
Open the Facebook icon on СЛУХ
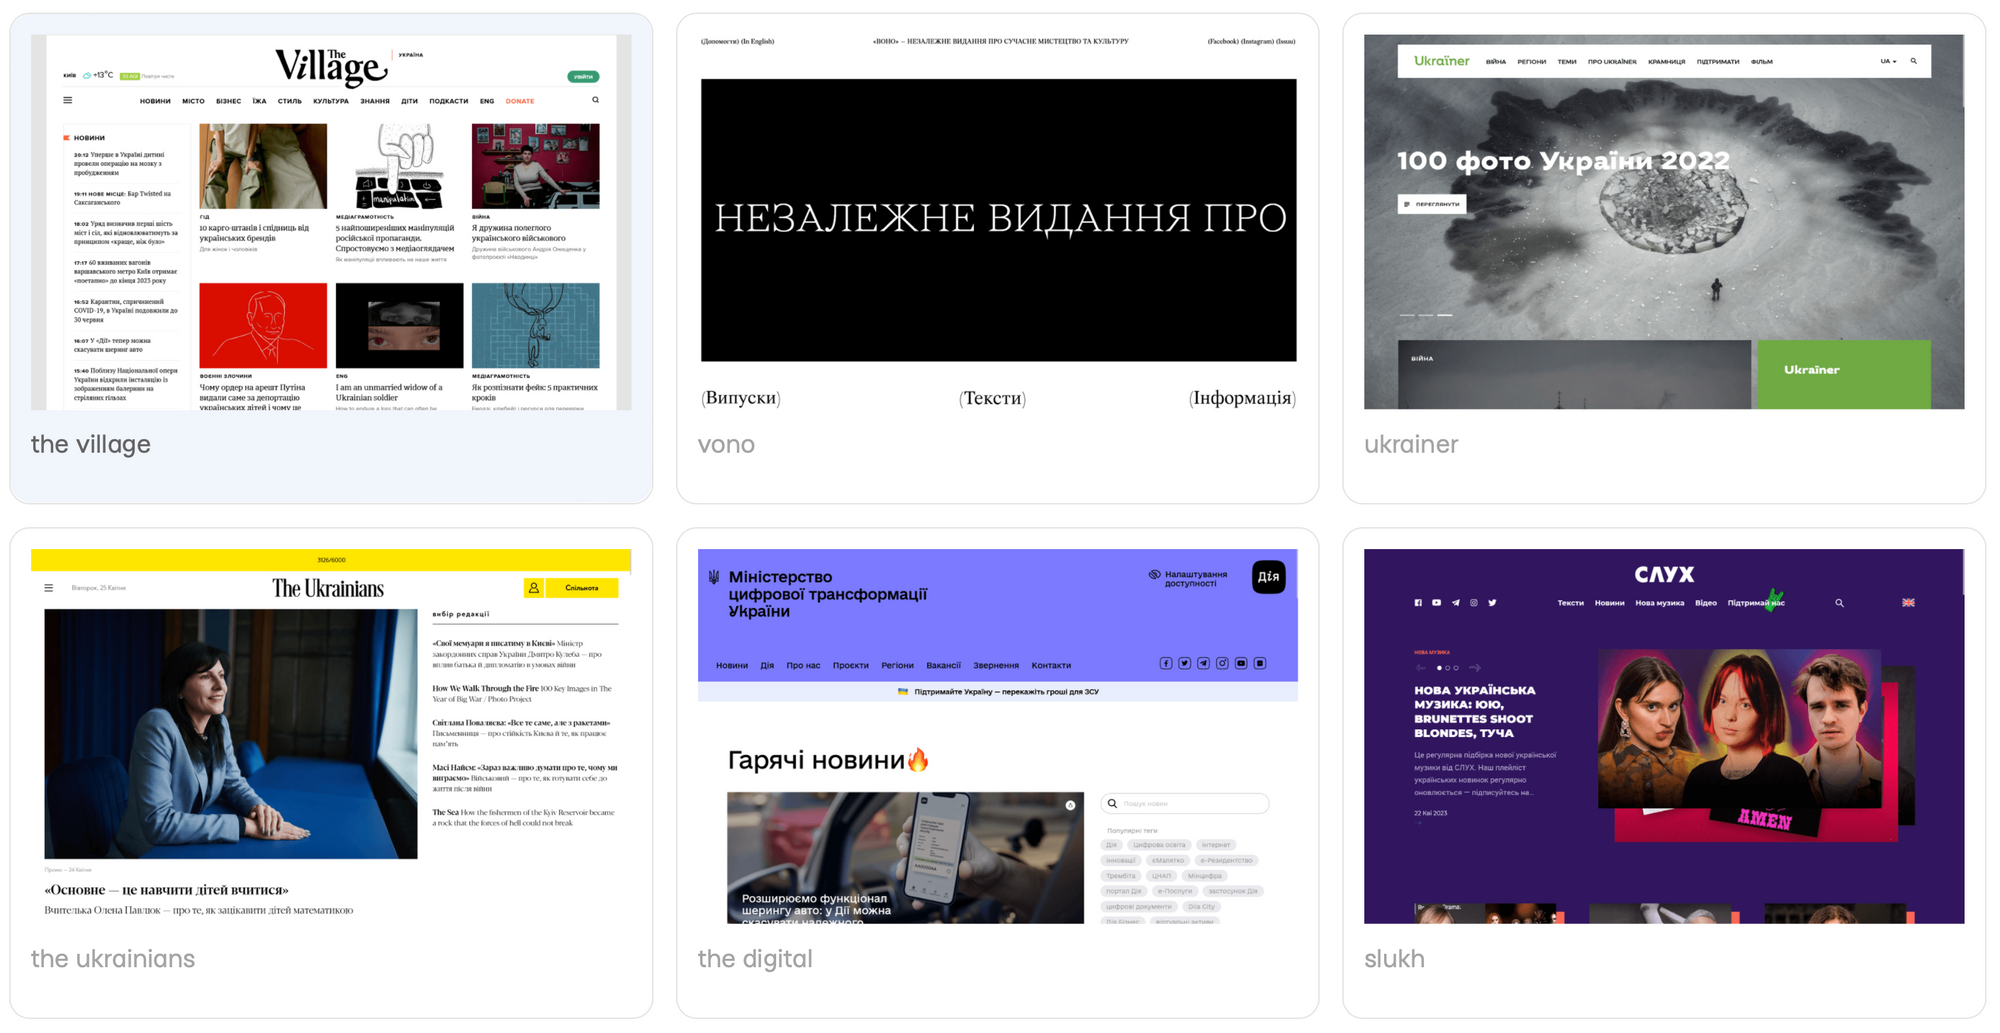(x=1418, y=603)
